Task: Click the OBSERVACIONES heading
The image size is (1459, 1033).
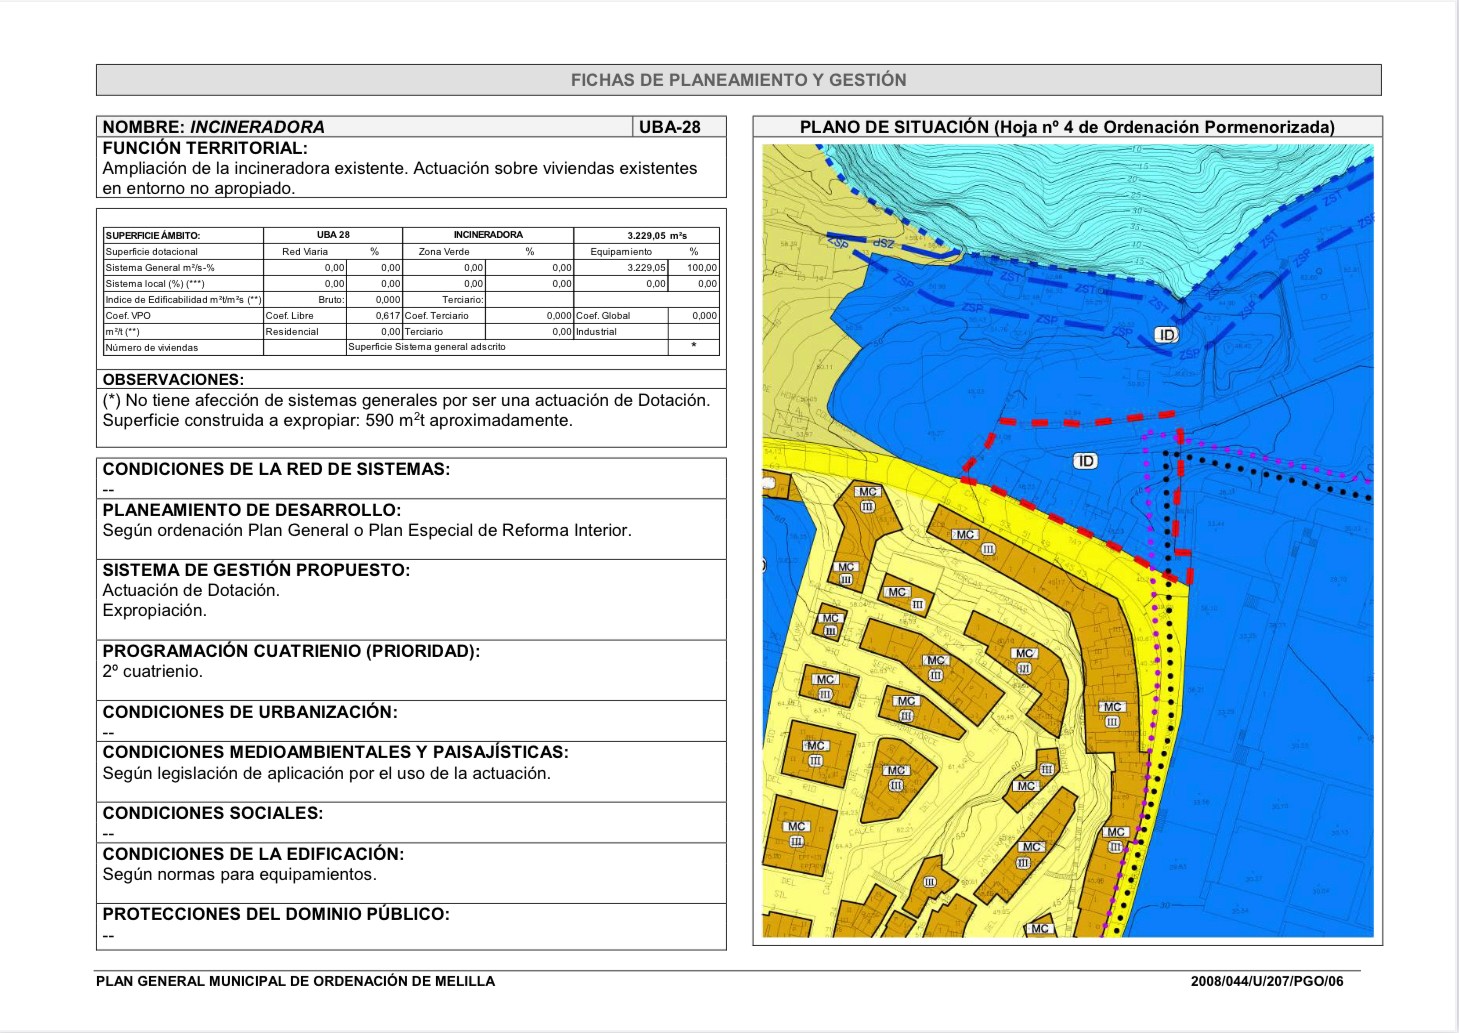Action: tap(173, 380)
